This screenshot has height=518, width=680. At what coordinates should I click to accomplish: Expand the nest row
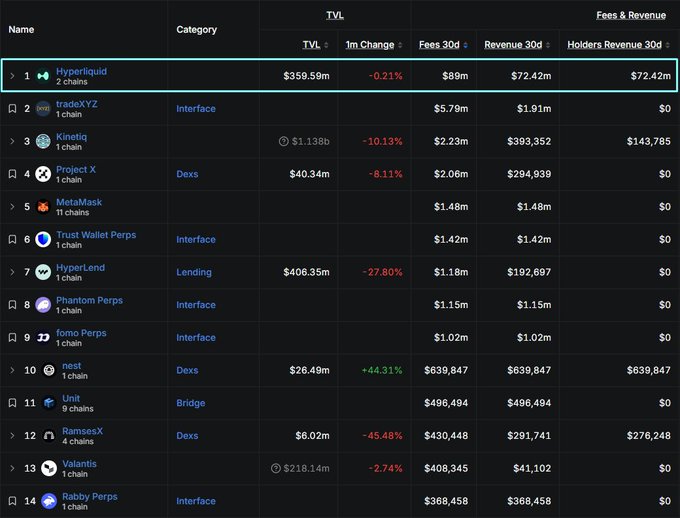[x=12, y=370]
